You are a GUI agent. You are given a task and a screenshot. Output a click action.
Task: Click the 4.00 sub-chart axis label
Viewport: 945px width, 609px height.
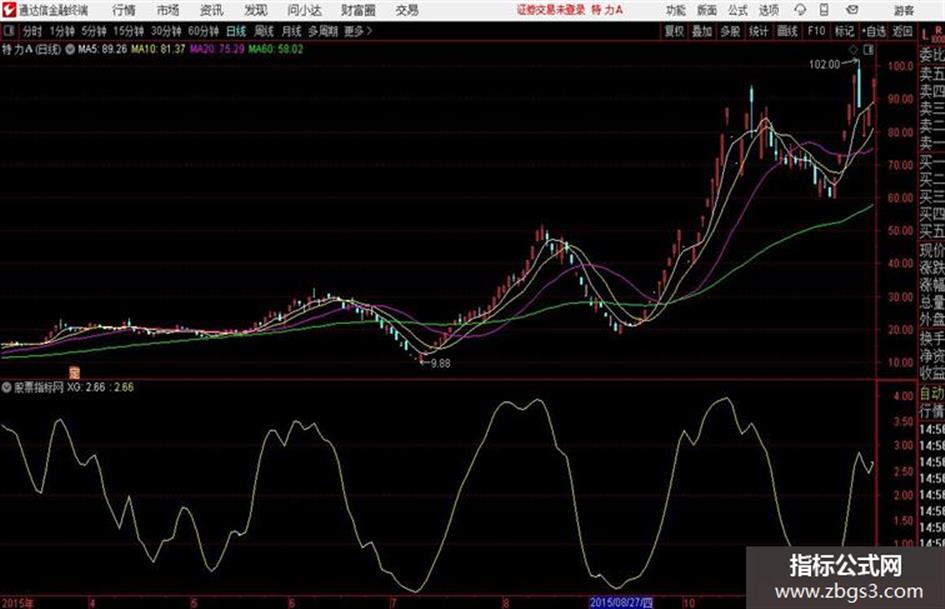903,396
